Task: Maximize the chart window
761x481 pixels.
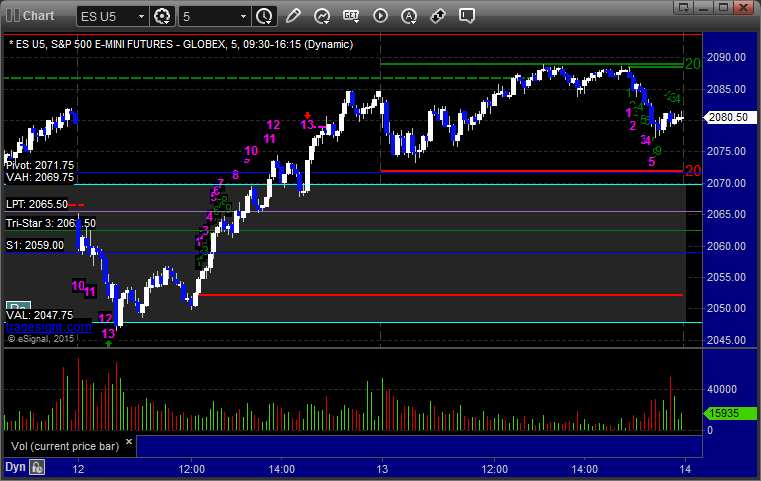Action: click(723, 7)
